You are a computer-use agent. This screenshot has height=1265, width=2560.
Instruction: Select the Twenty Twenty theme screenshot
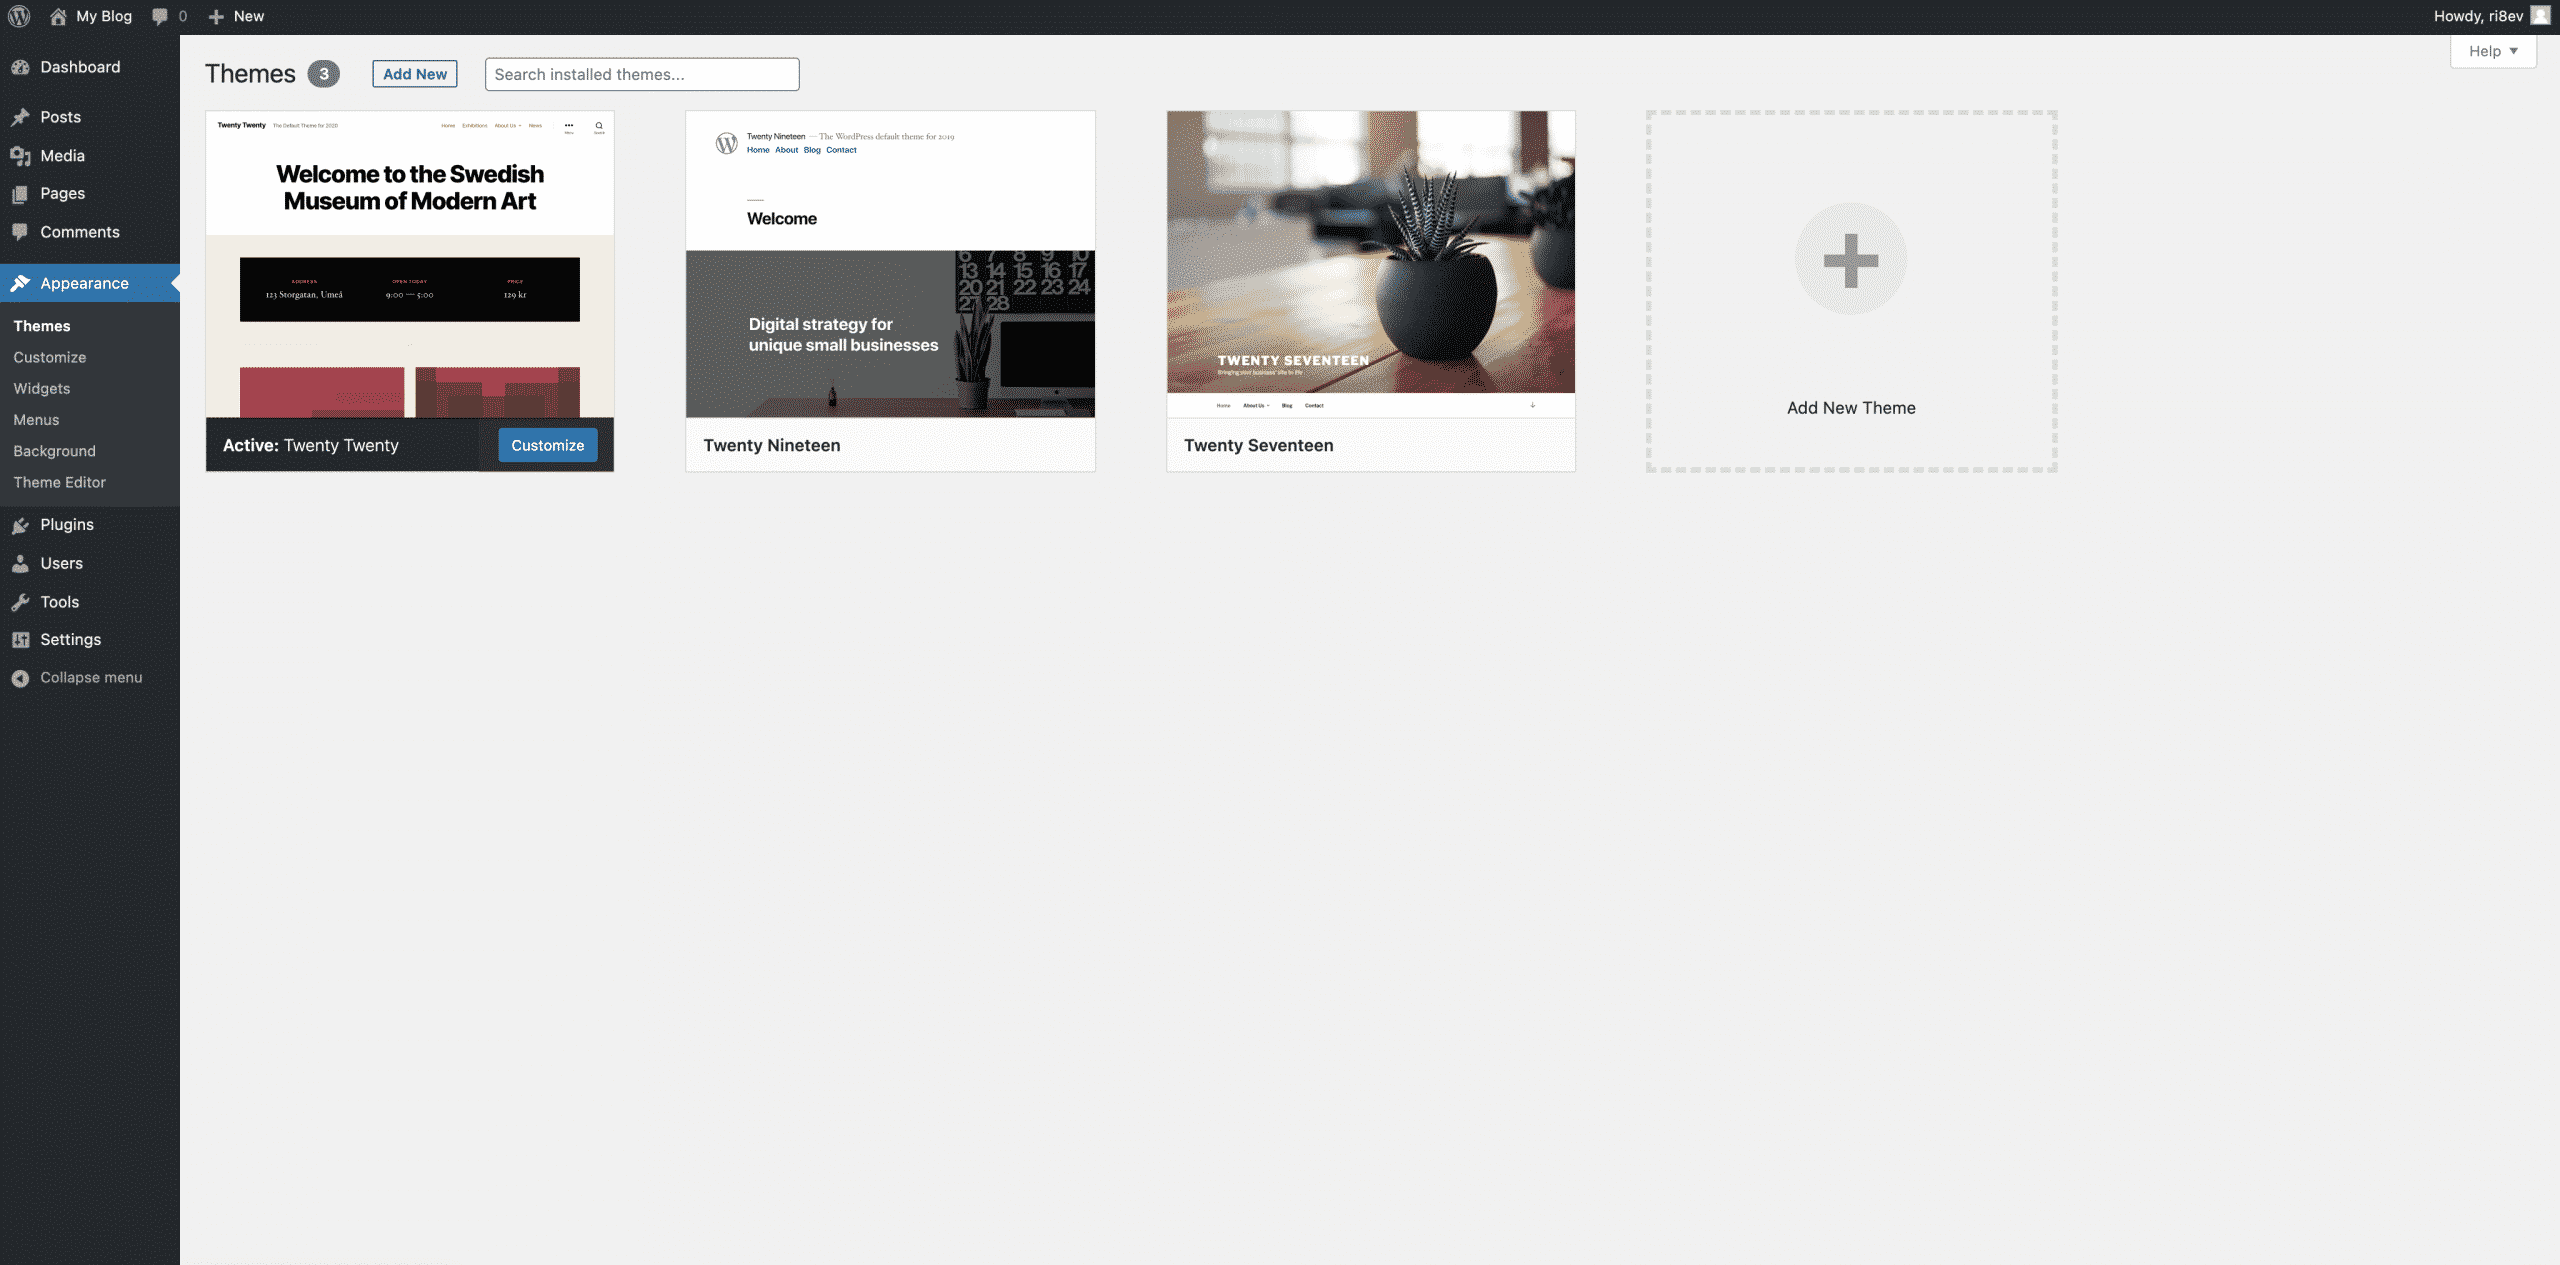point(410,264)
